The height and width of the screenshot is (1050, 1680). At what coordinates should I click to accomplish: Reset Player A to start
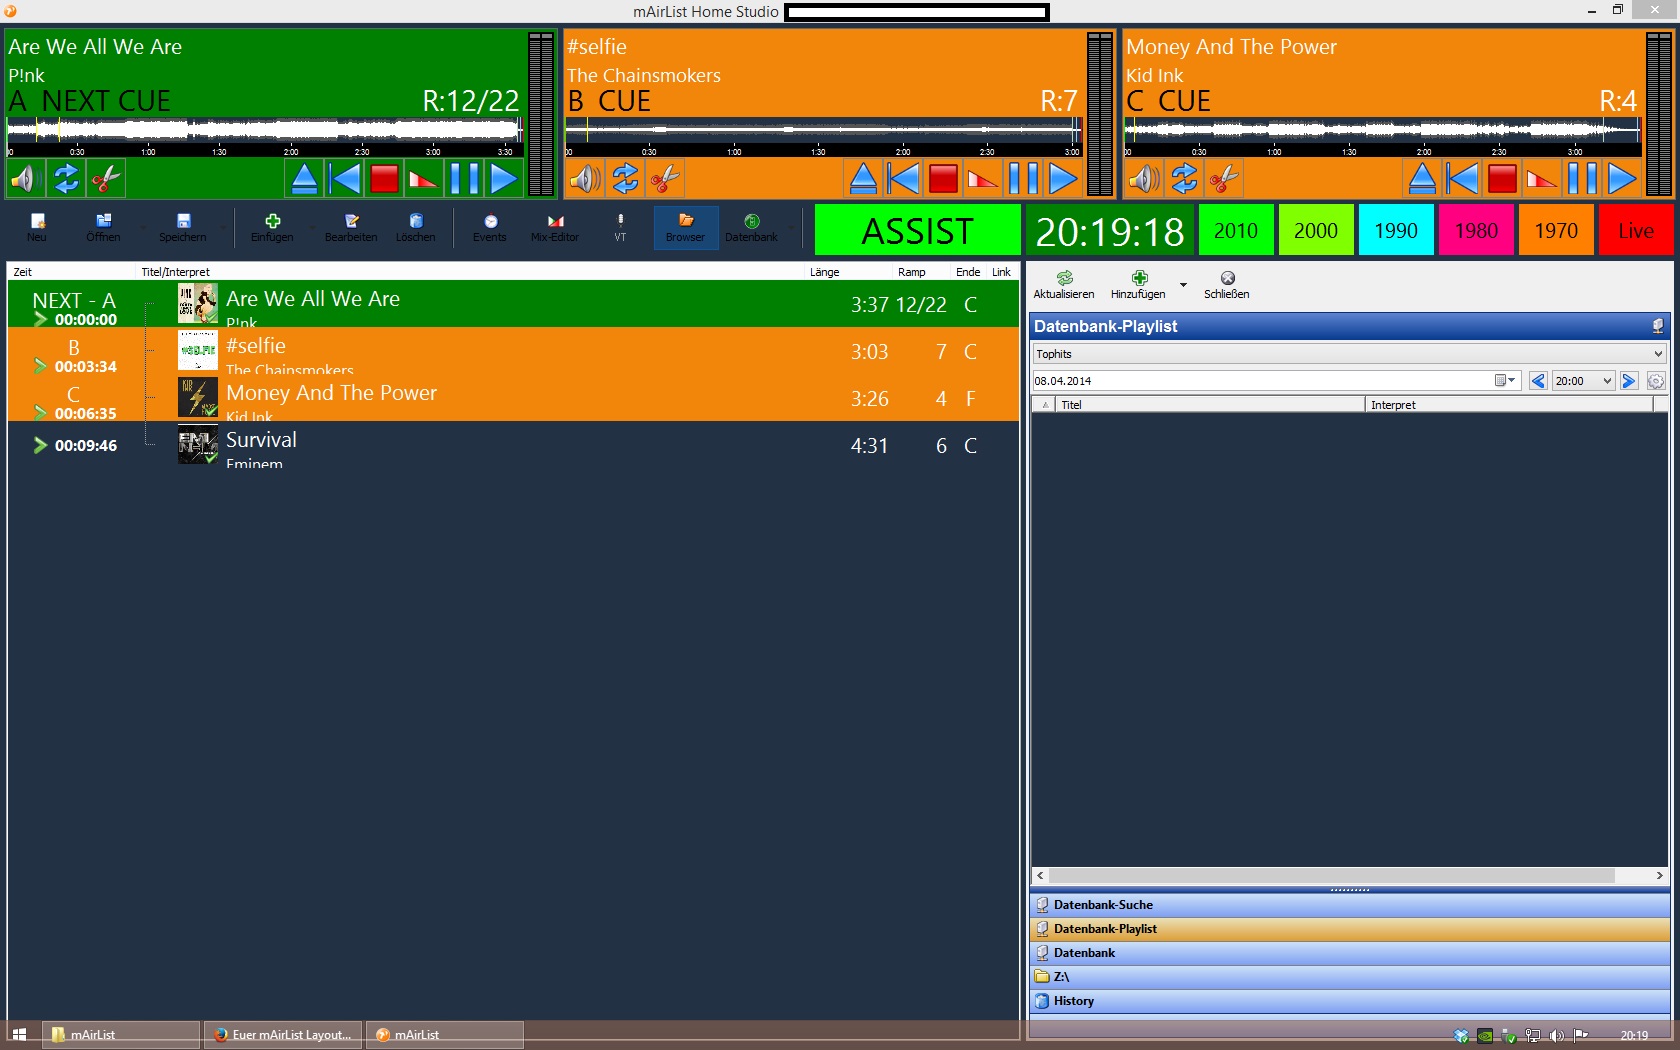click(x=344, y=179)
